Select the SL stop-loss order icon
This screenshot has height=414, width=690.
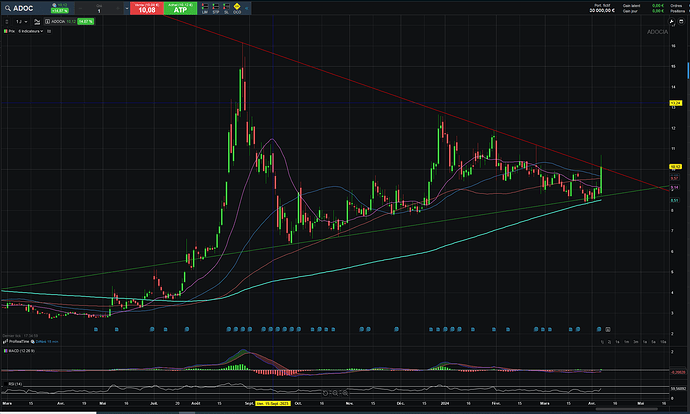pos(226,8)
